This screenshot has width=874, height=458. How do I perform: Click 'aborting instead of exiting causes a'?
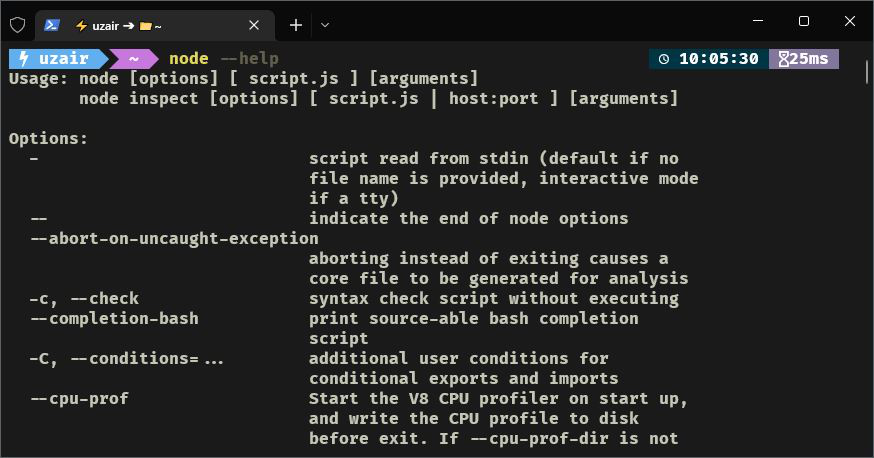point(489,259)
